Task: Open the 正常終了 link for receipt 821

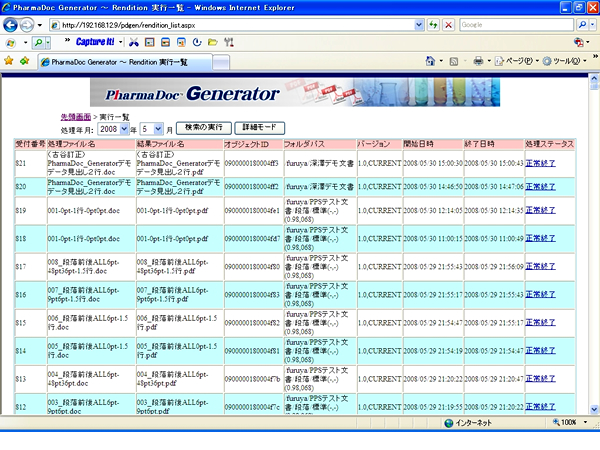Action: point(540,163)
